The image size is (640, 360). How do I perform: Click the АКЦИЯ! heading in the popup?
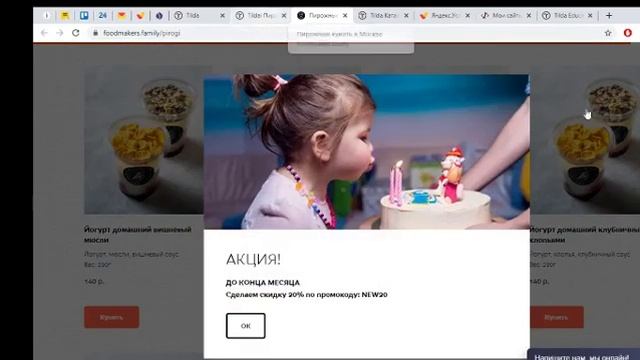pos(253,259)
